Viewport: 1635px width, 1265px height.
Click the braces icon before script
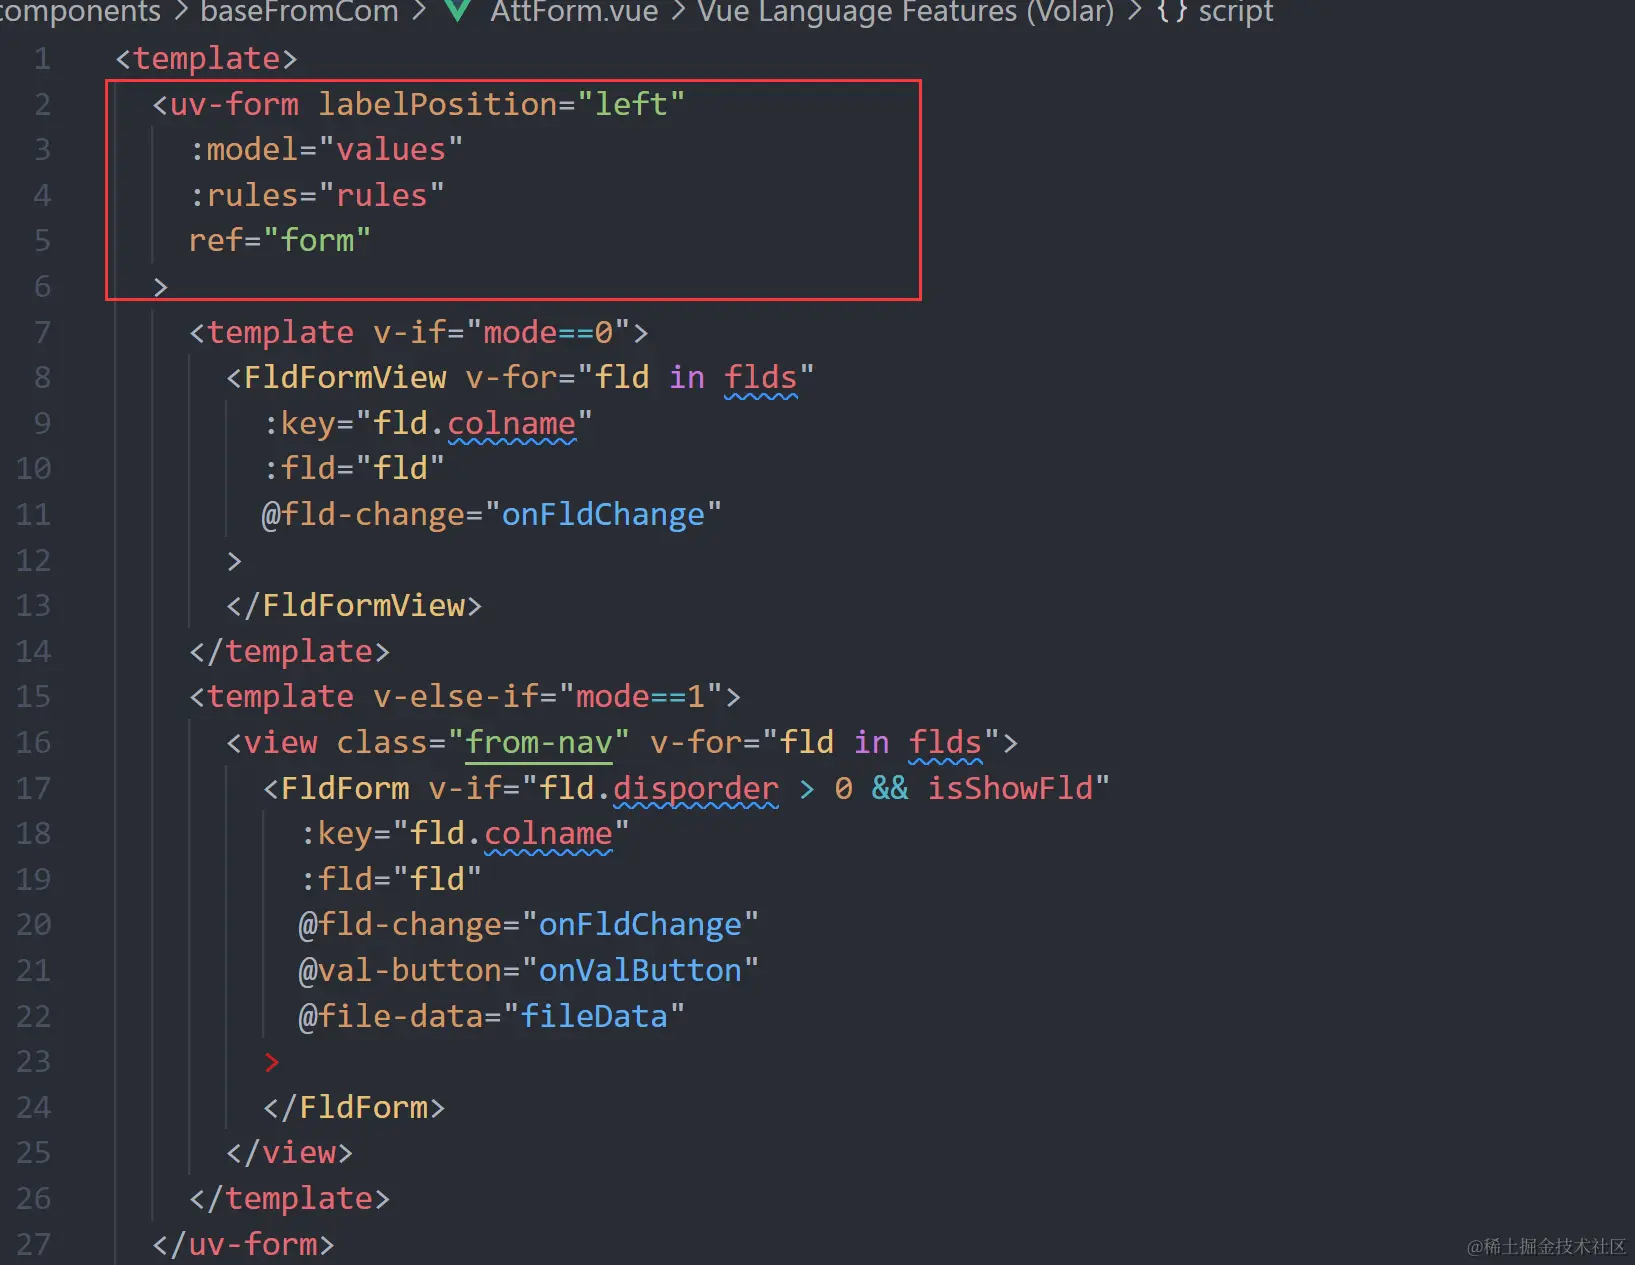point(1172,12)
